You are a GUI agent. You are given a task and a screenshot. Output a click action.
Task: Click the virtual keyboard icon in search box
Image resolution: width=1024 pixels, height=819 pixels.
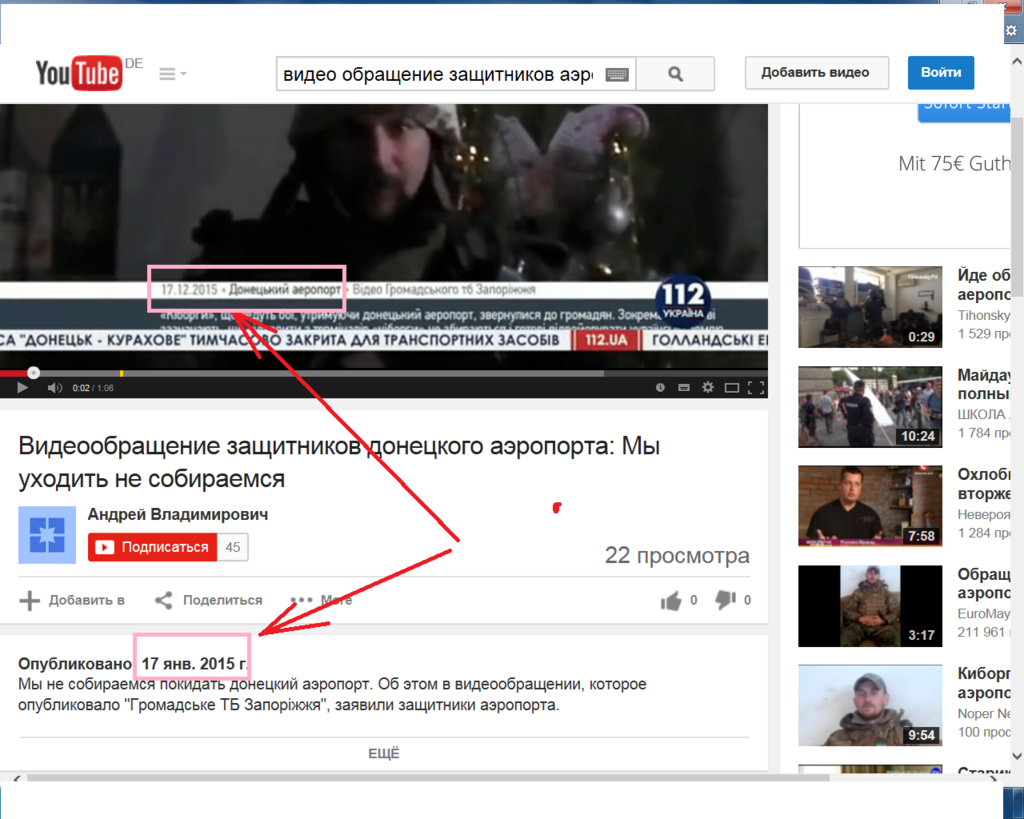(616, 74)
